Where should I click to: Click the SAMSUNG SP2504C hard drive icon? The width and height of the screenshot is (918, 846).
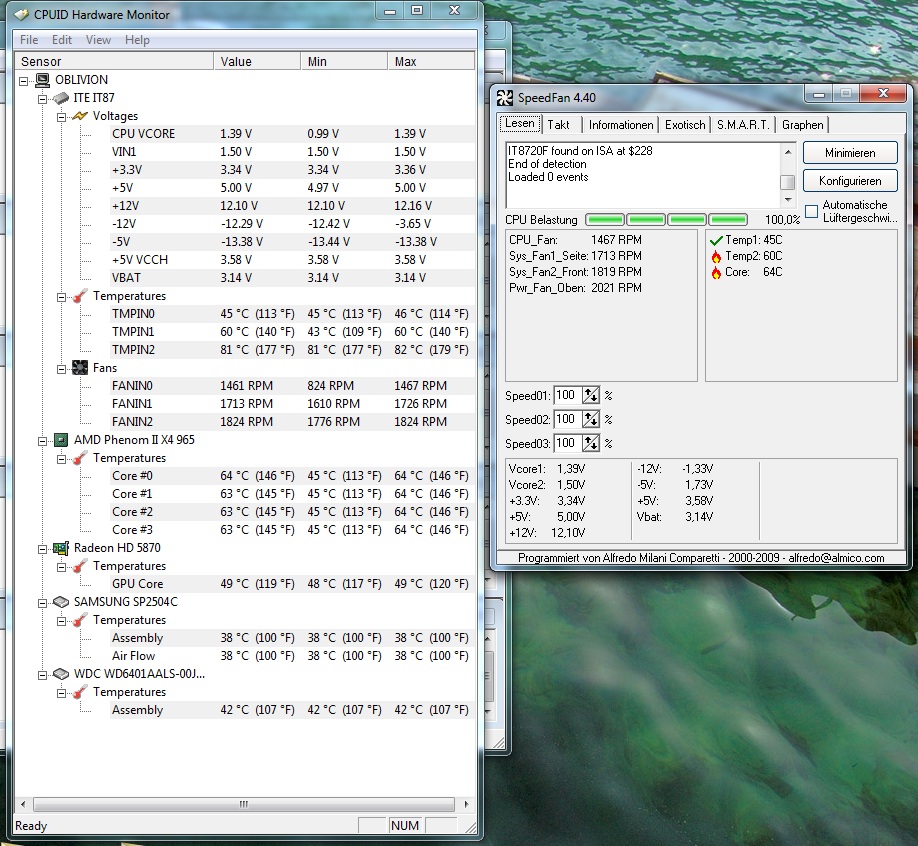click(x=61, y=602)
